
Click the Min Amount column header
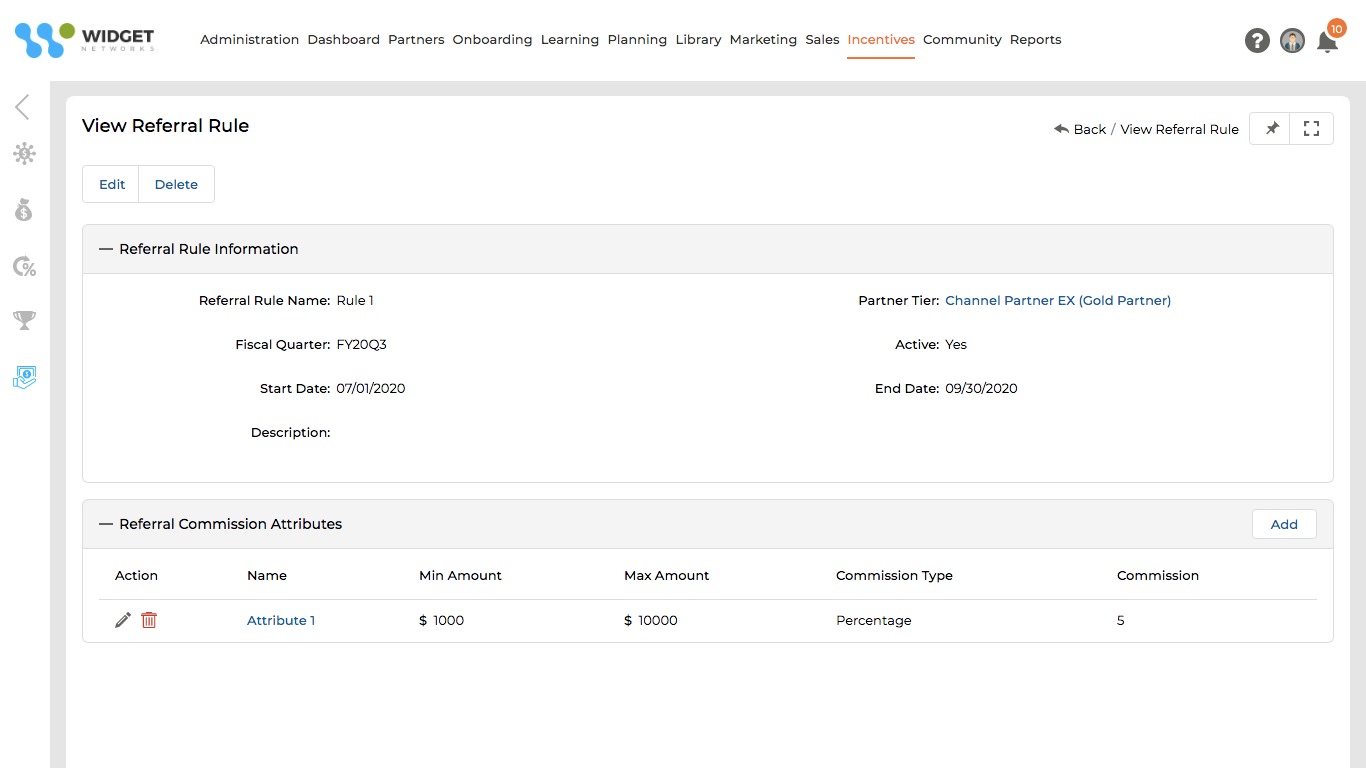tap(460, 575)
